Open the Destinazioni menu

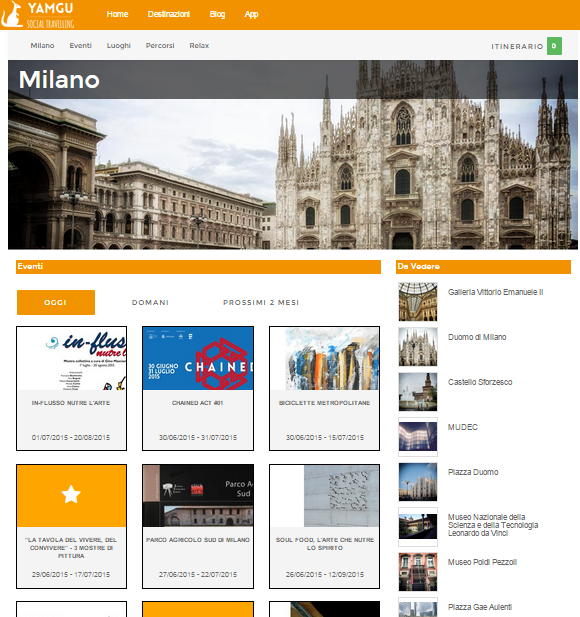[x=168, y=14]
